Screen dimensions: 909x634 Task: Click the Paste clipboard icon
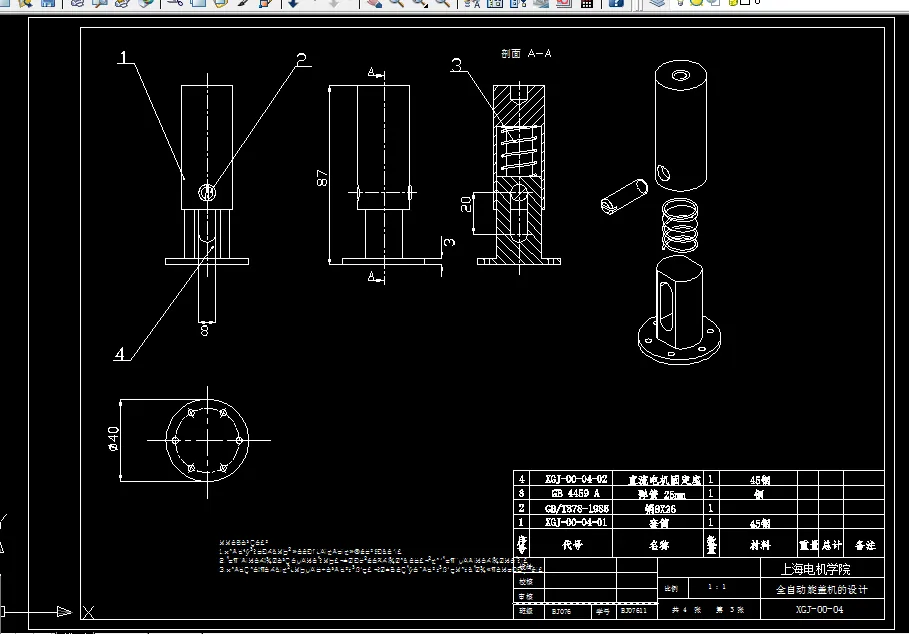coord(220,2)
